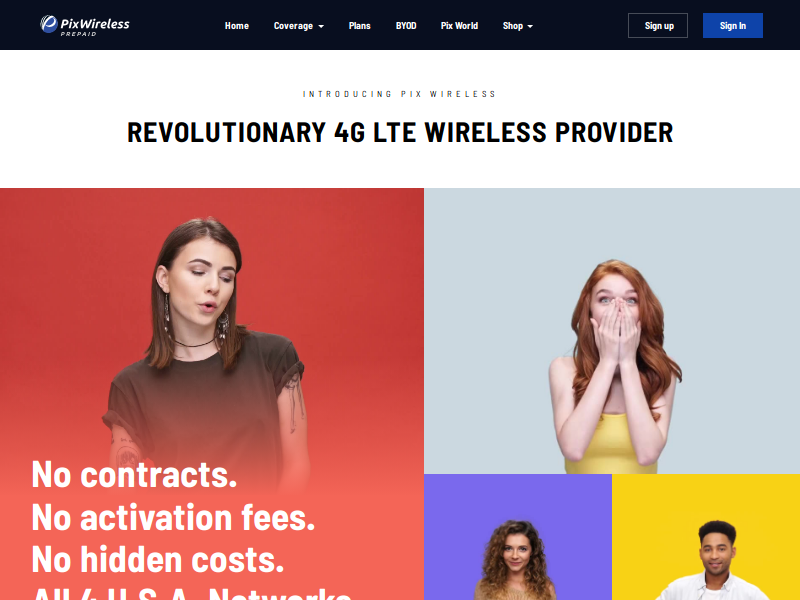Open the Home page link
This screenshot has width=800, height=600.
click(237, 26)
